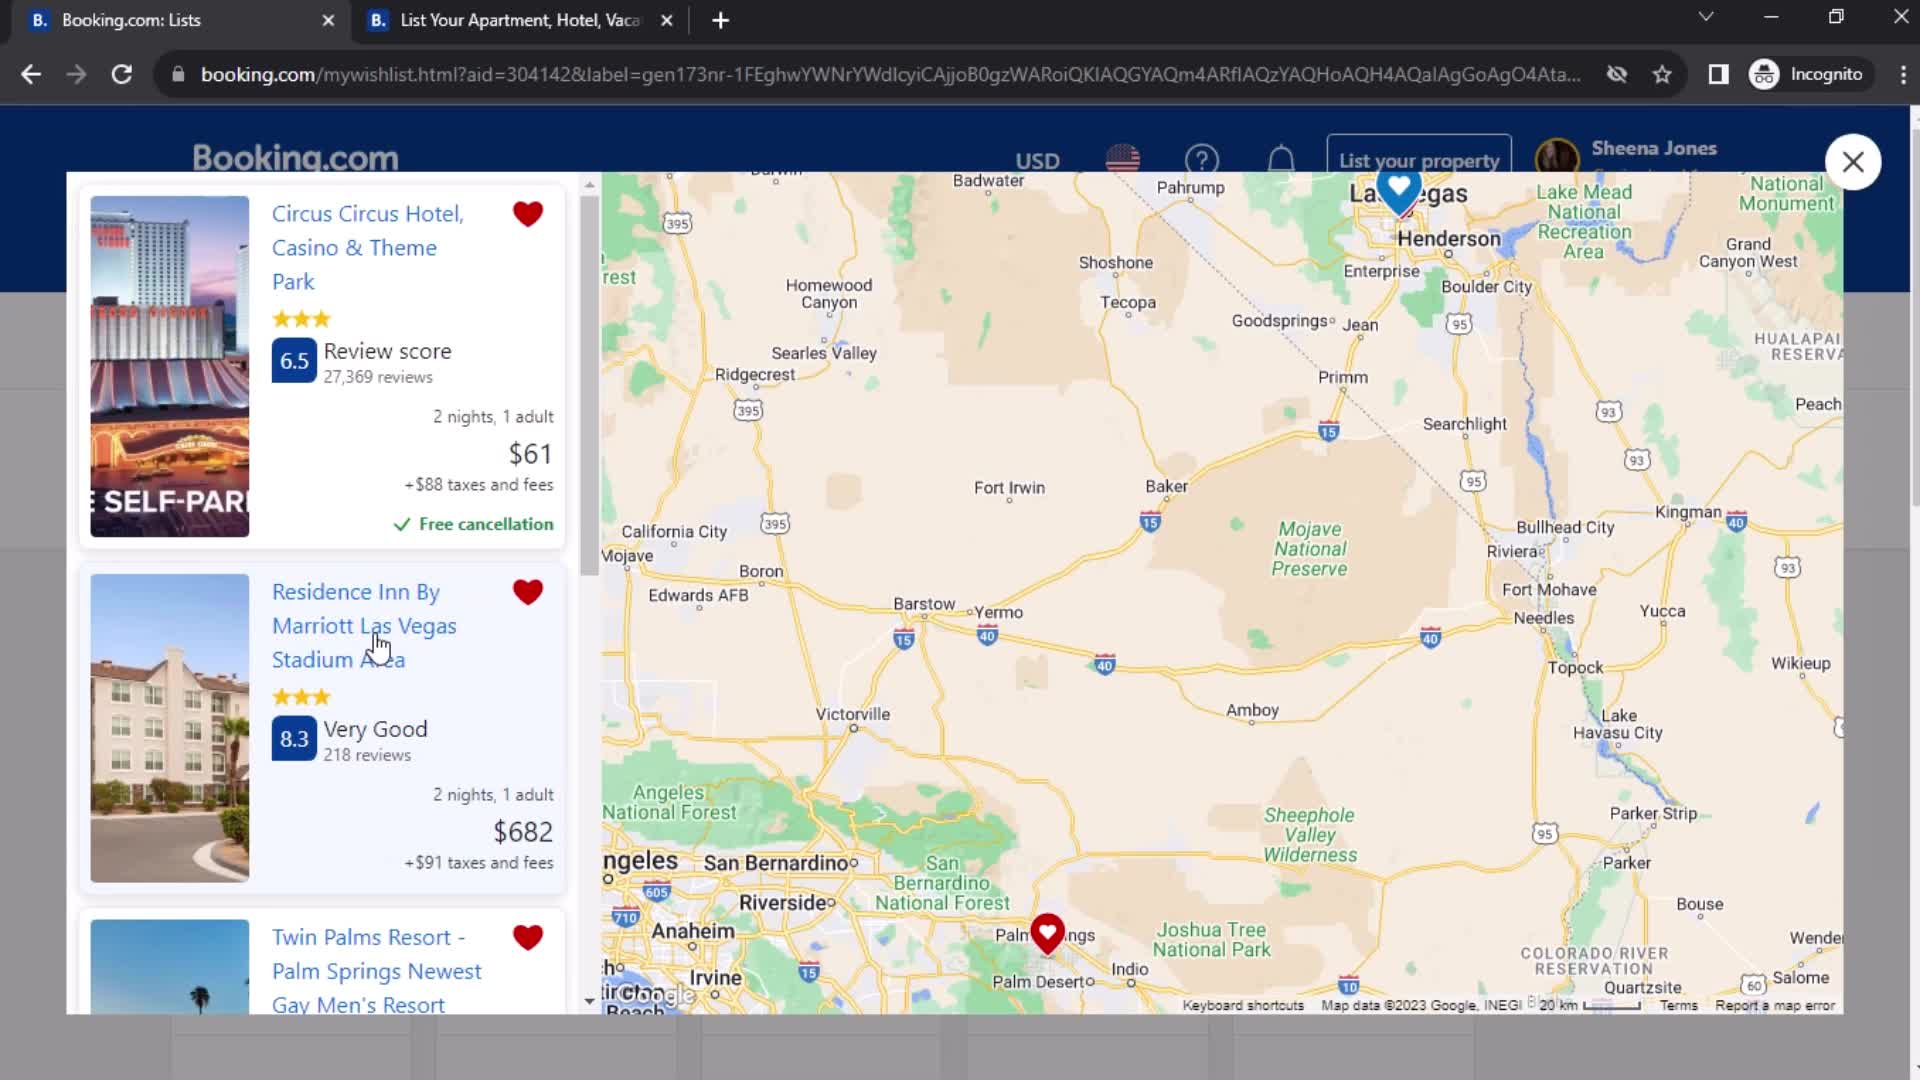This screenshot has height=1080, width=1920.
Task: Click the Google logo on the map
Action: click(655, 995)
